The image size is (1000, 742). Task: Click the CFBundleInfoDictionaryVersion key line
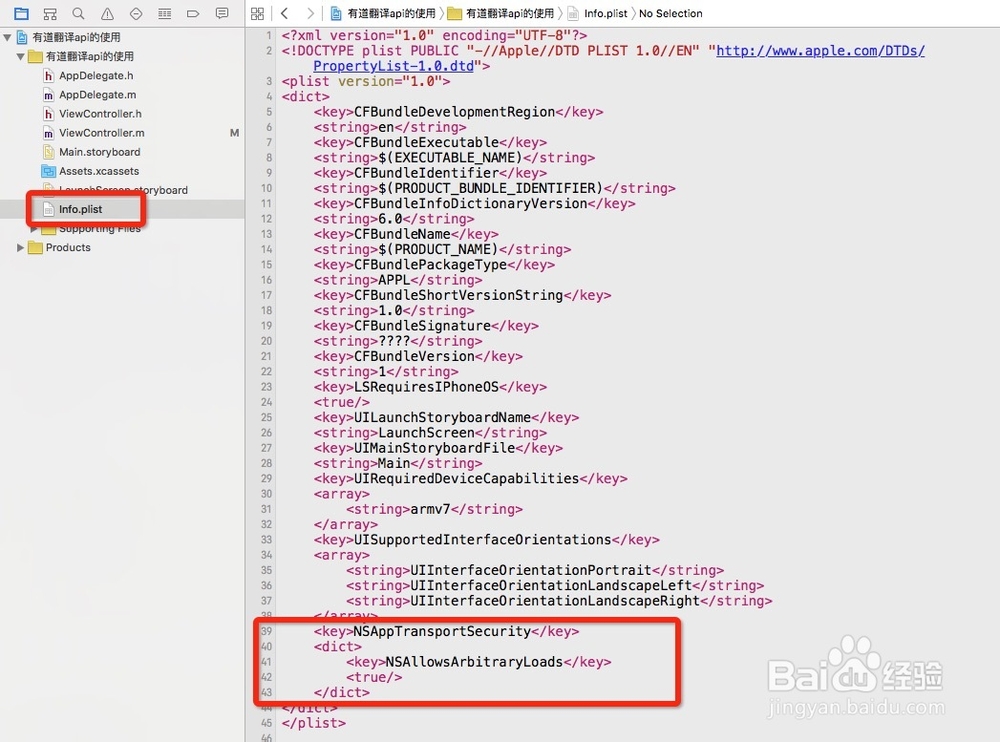[x=474, y=204]
